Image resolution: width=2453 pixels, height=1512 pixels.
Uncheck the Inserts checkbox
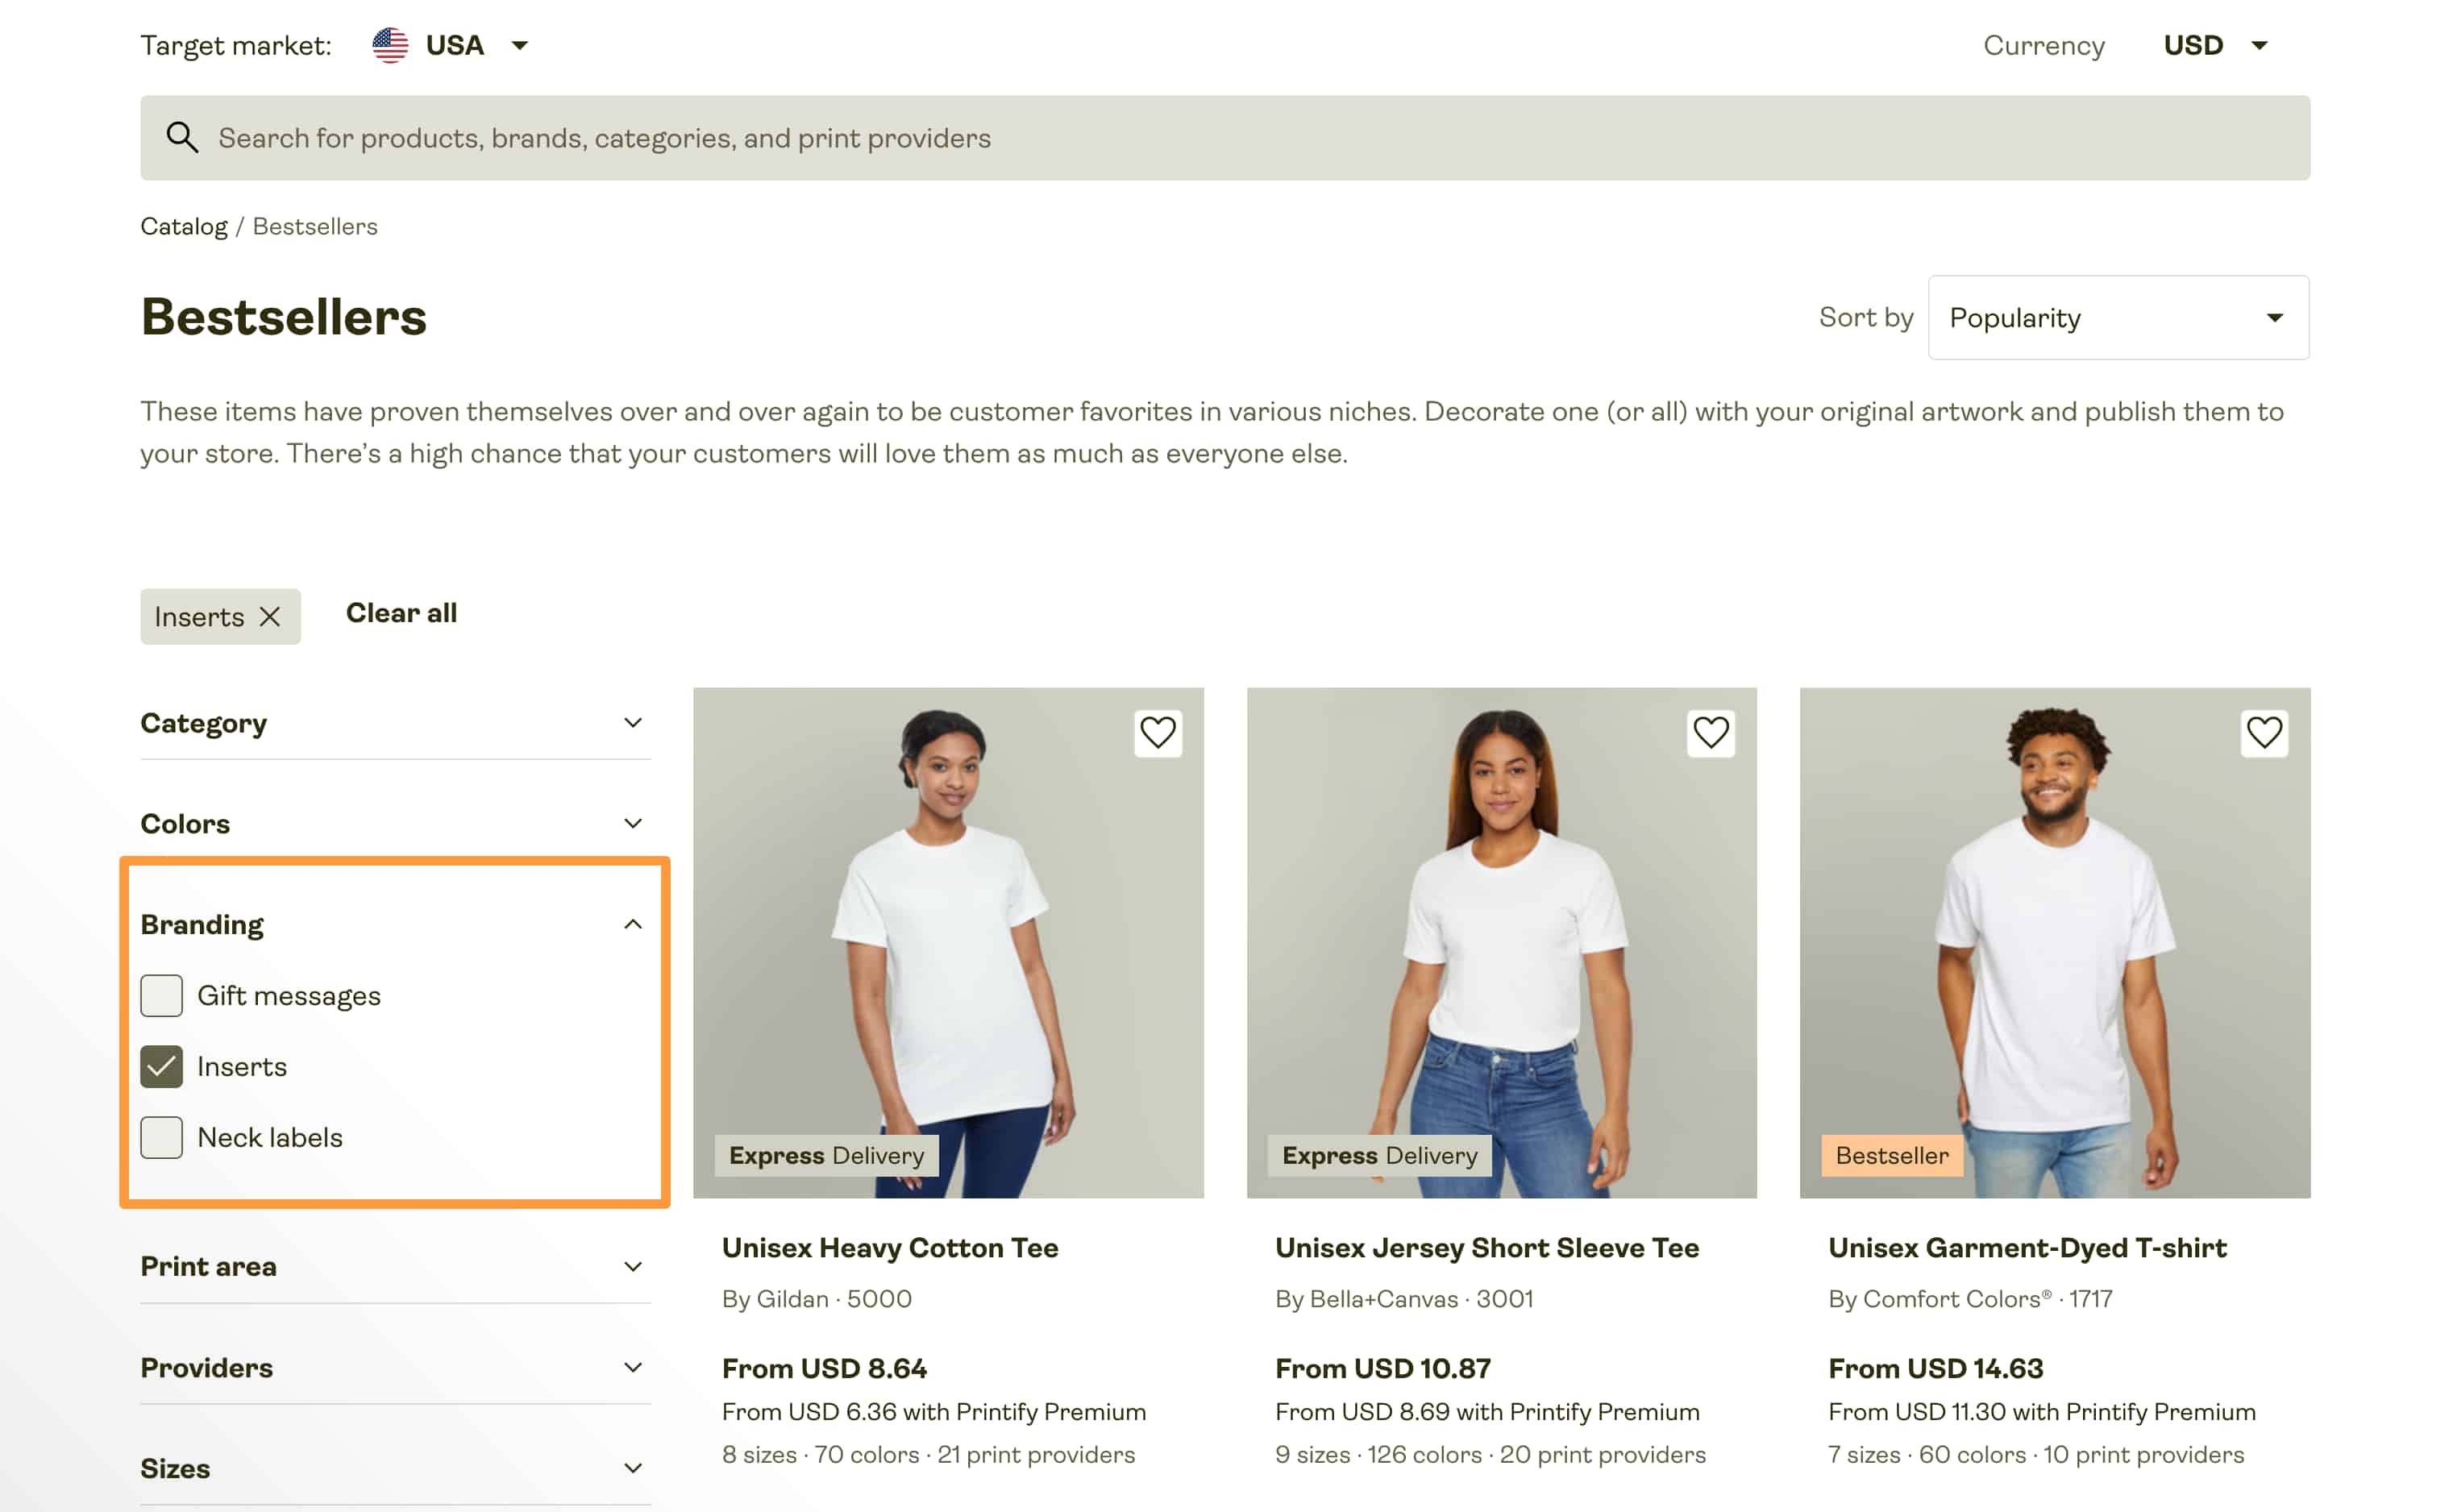click(x=161, y=1067)
